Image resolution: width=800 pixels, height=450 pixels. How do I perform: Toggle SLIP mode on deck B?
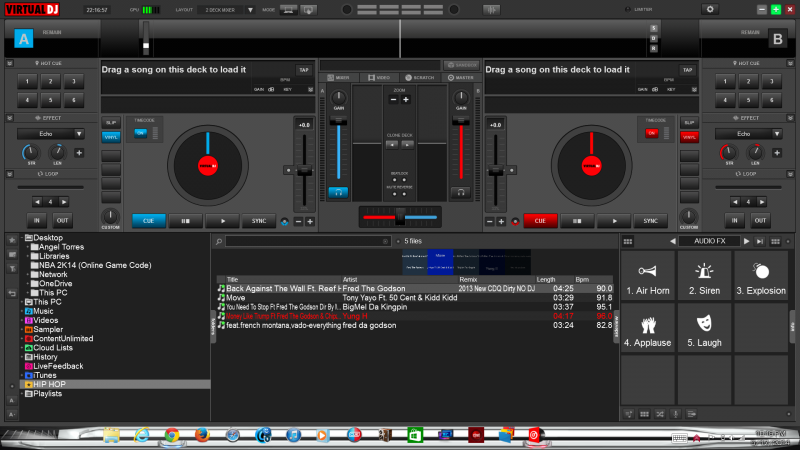[x=689, y=122]
